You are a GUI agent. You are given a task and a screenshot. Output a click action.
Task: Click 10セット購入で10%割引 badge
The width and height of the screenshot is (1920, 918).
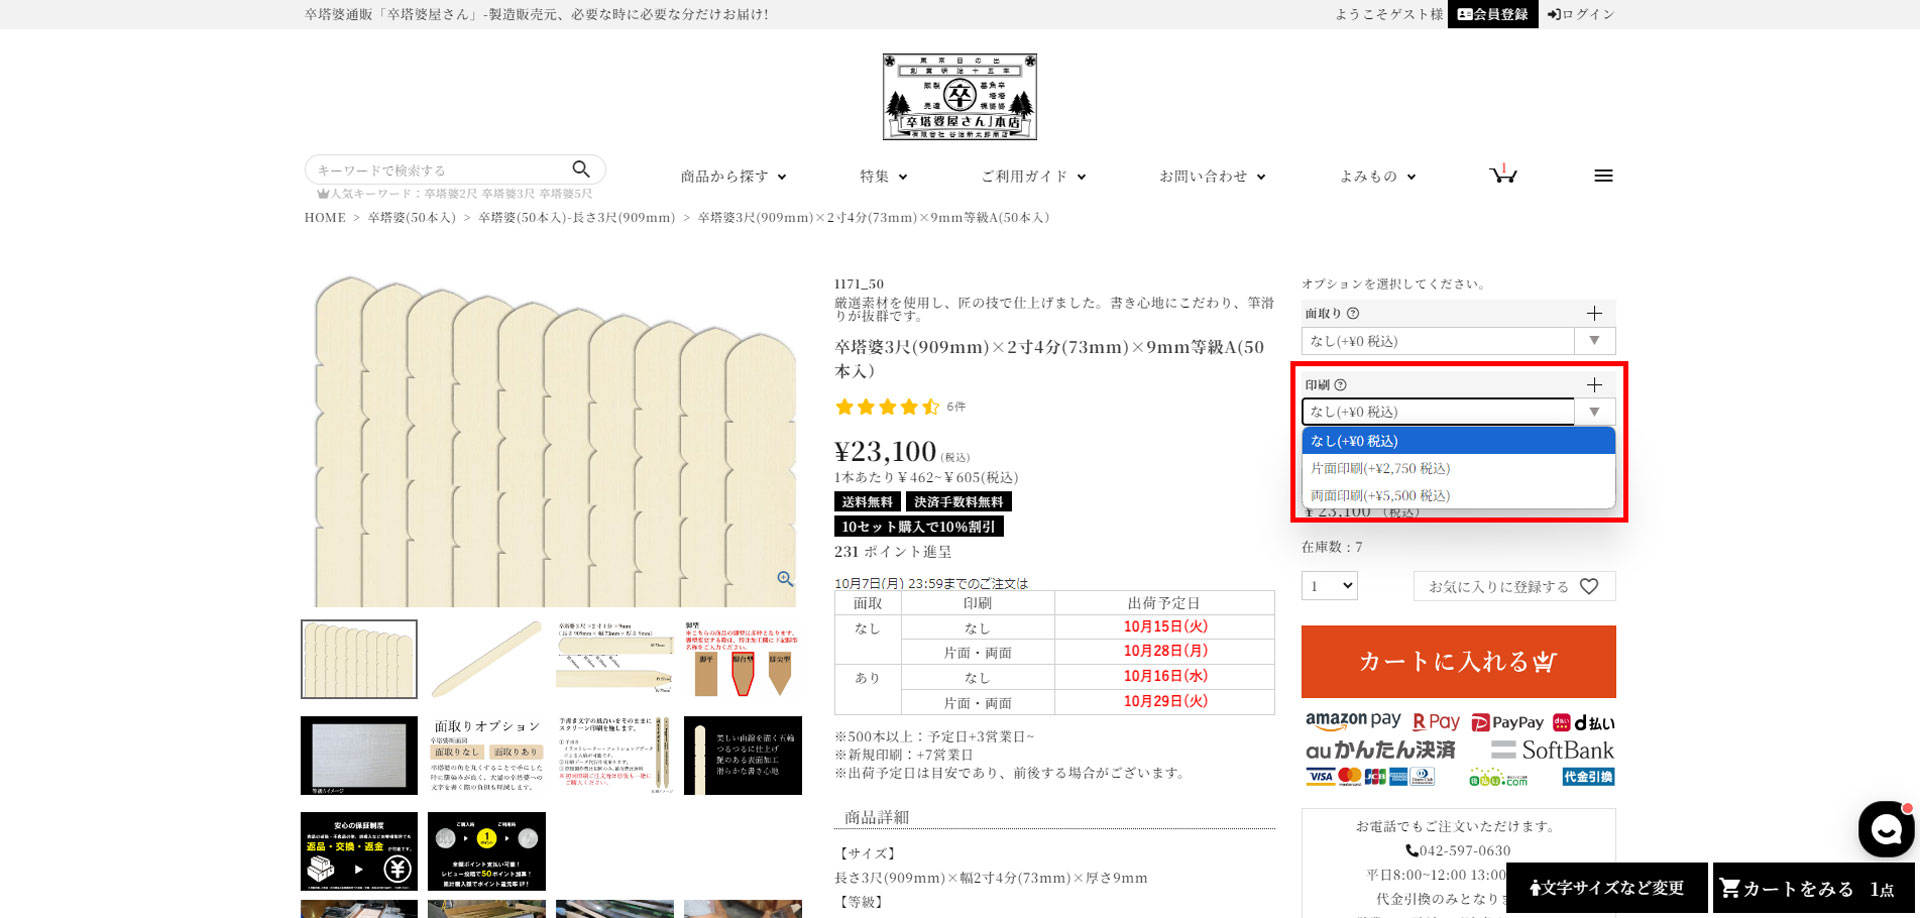point(919,527)
